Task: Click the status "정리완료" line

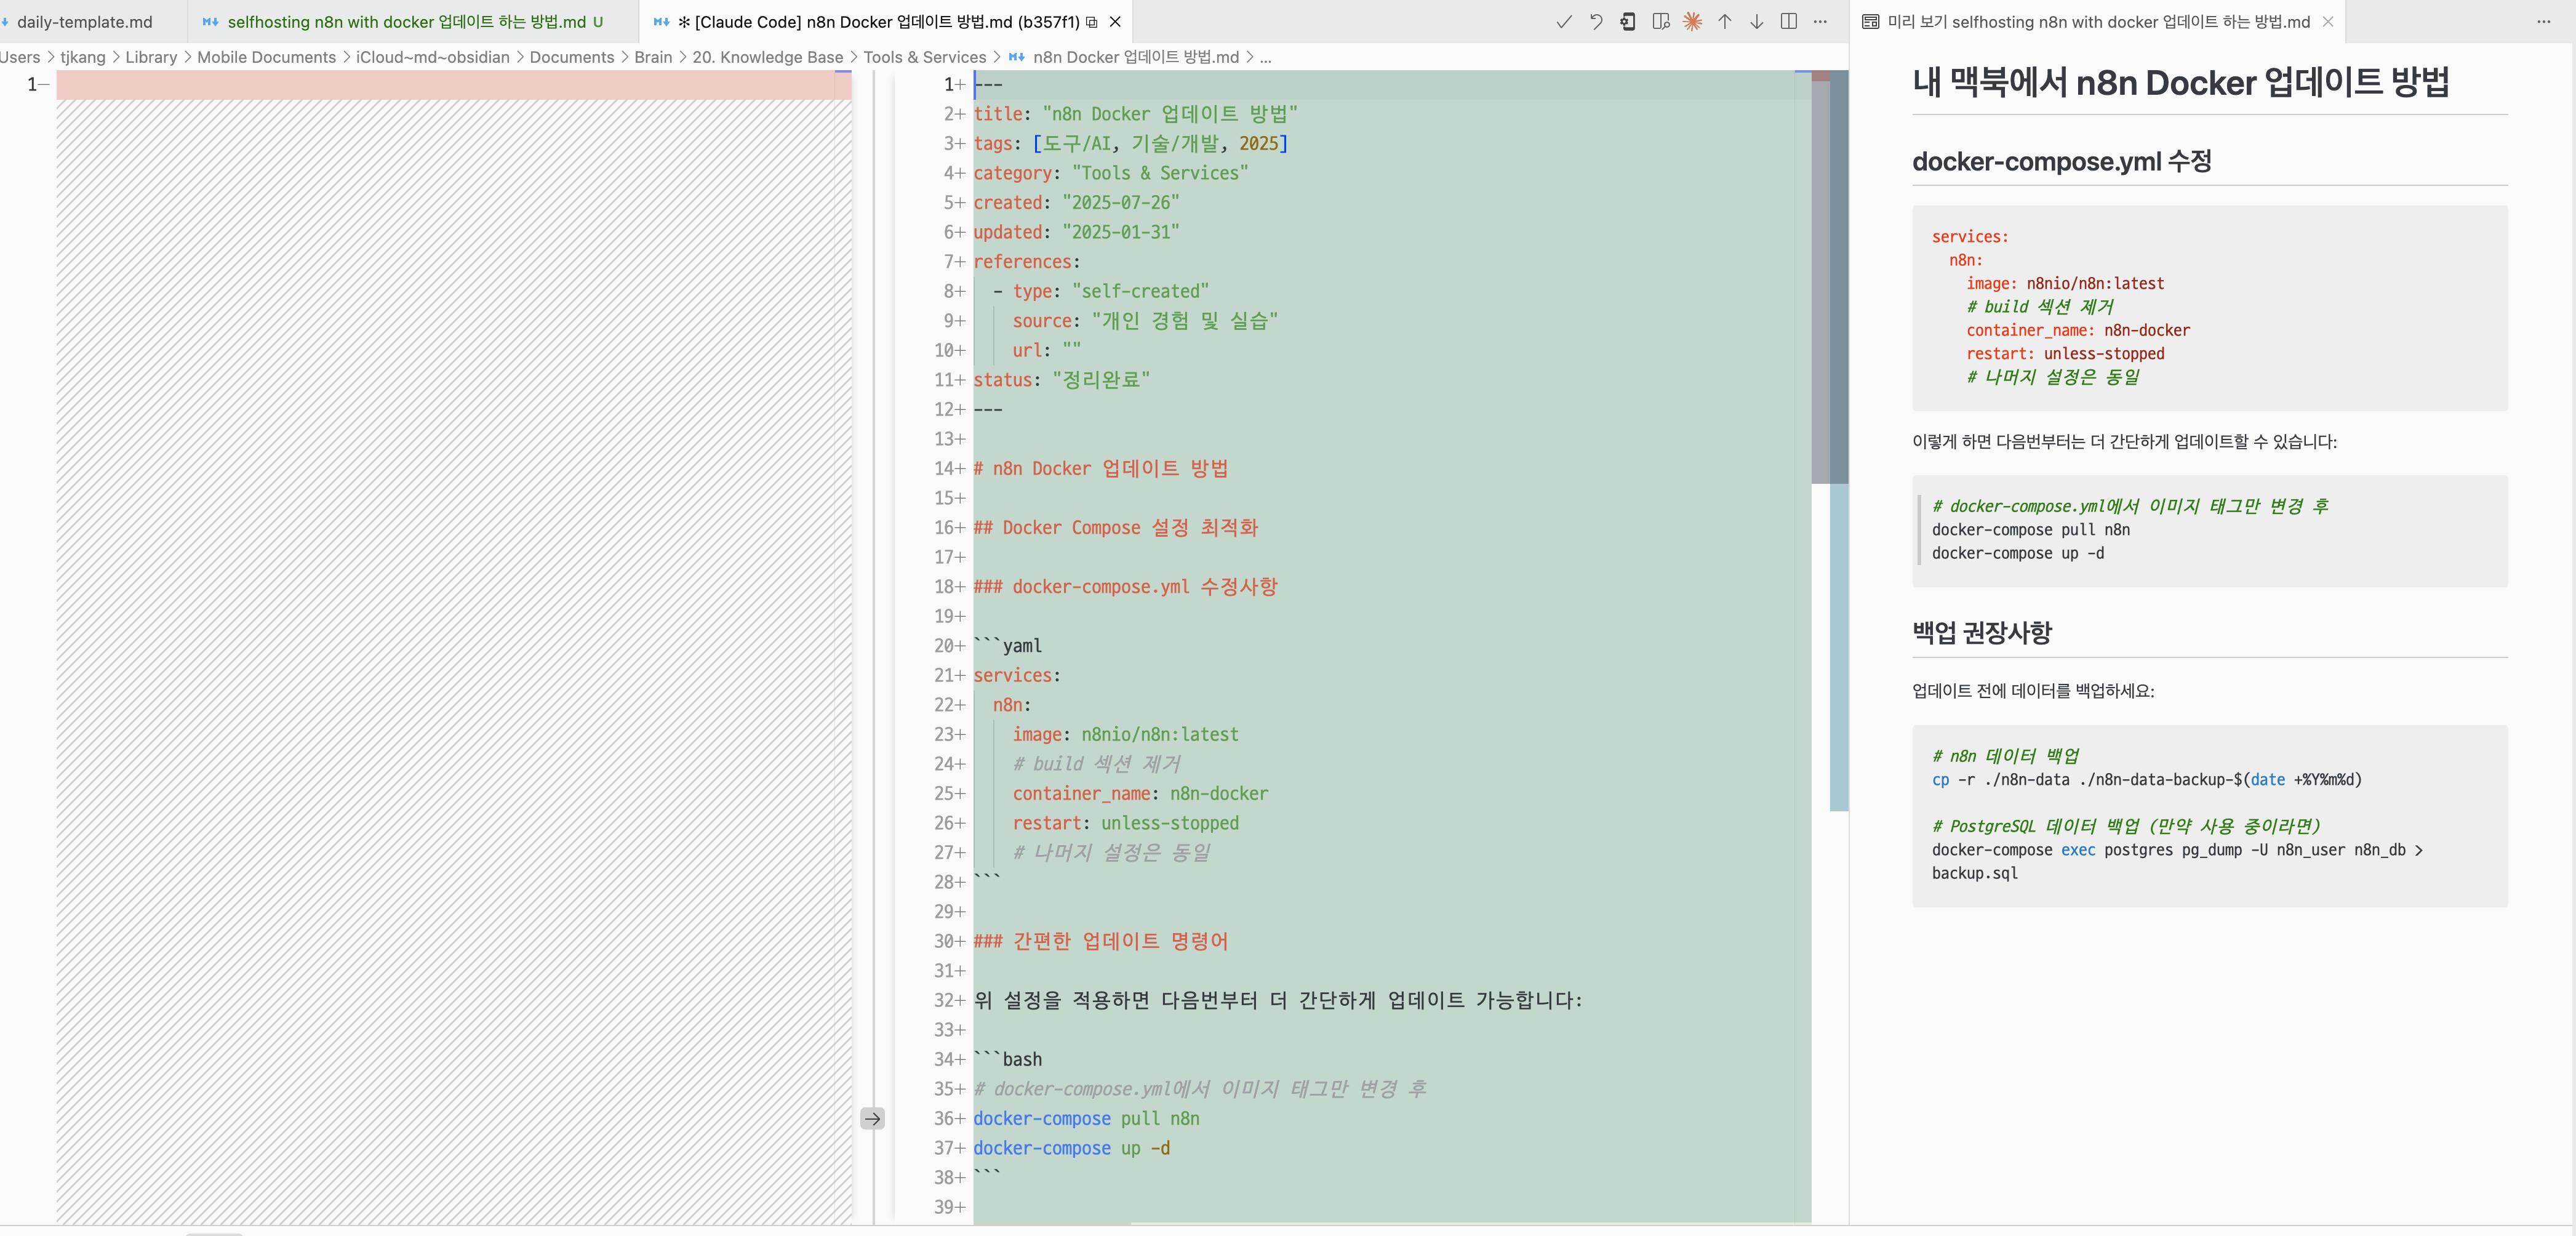Action: pos(1061,380)
